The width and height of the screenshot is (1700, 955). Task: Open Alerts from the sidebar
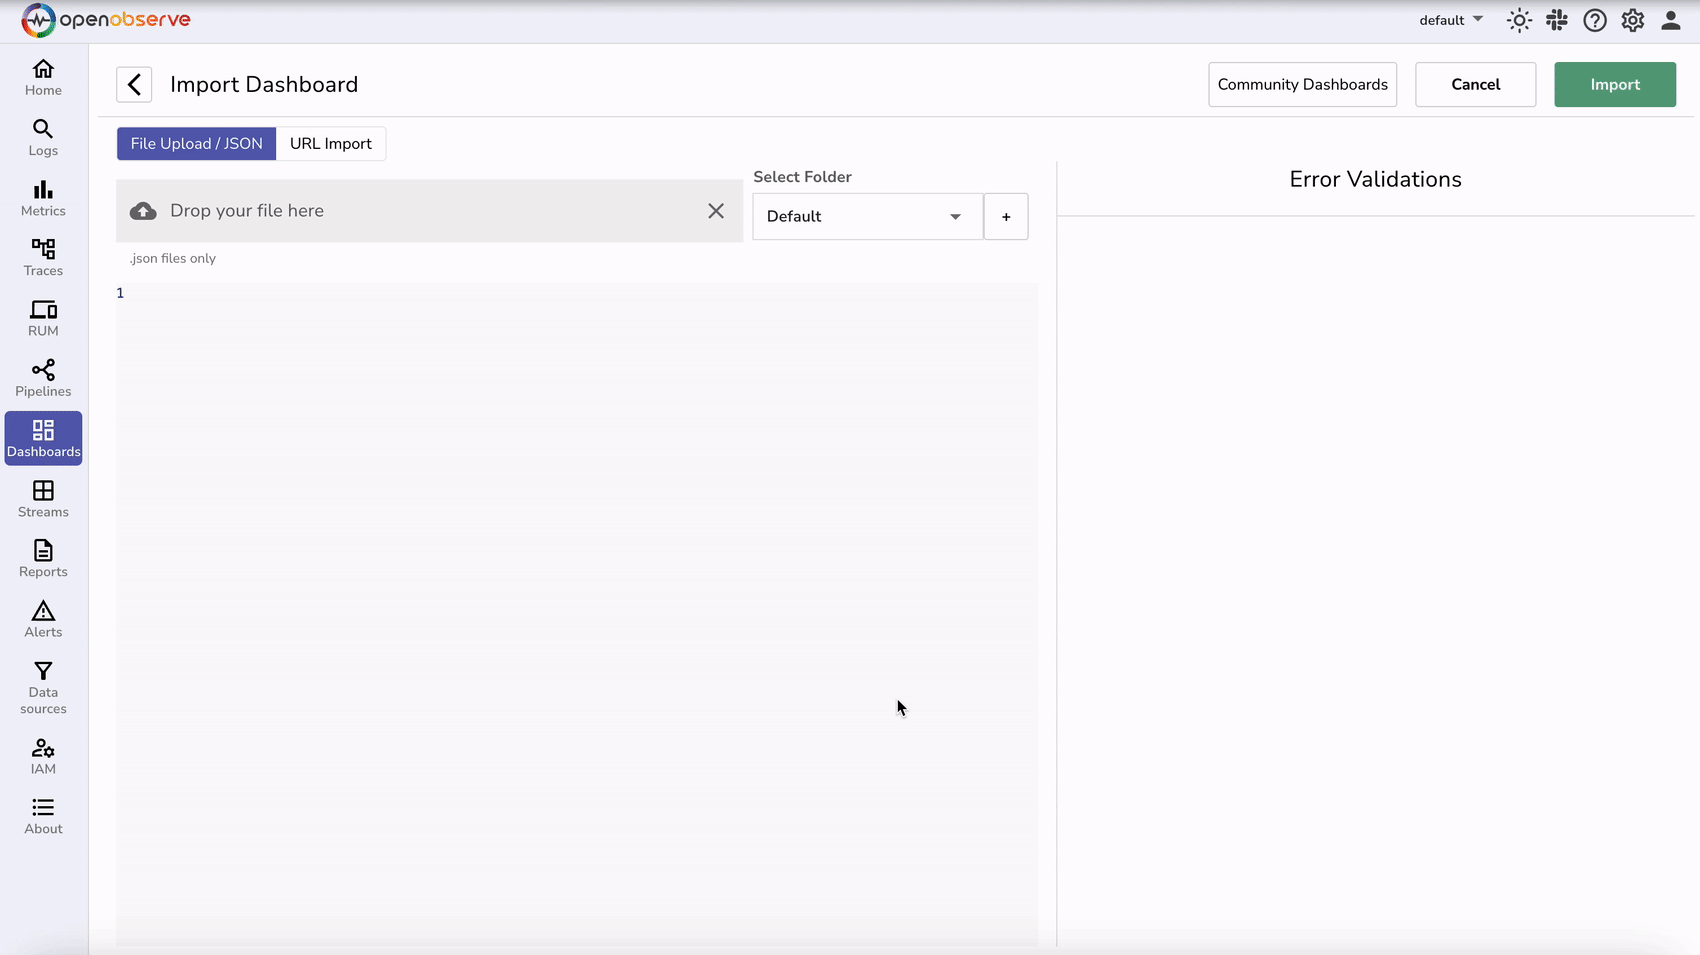(x=43, y=619)
